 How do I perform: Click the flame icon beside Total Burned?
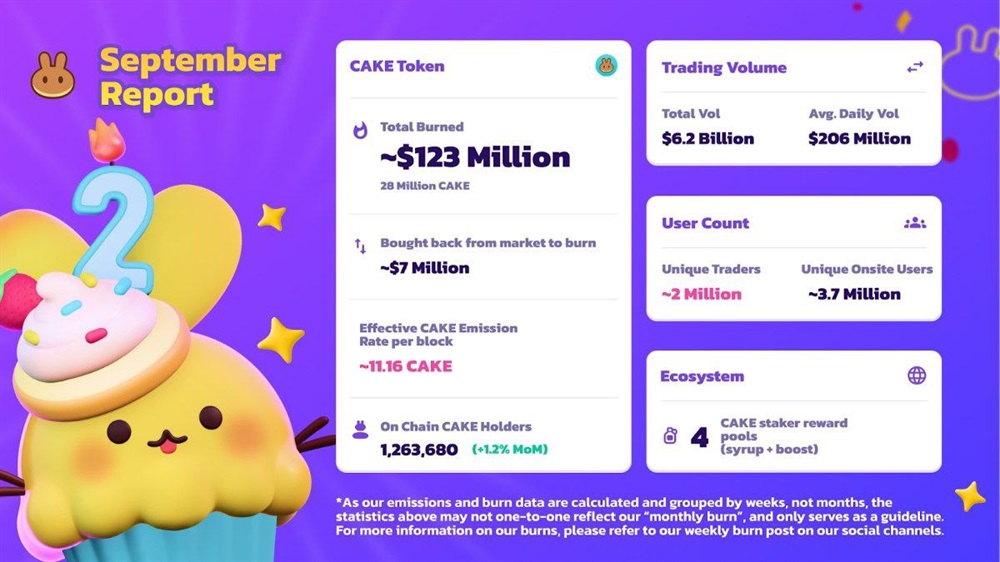[x=360, y=129]
